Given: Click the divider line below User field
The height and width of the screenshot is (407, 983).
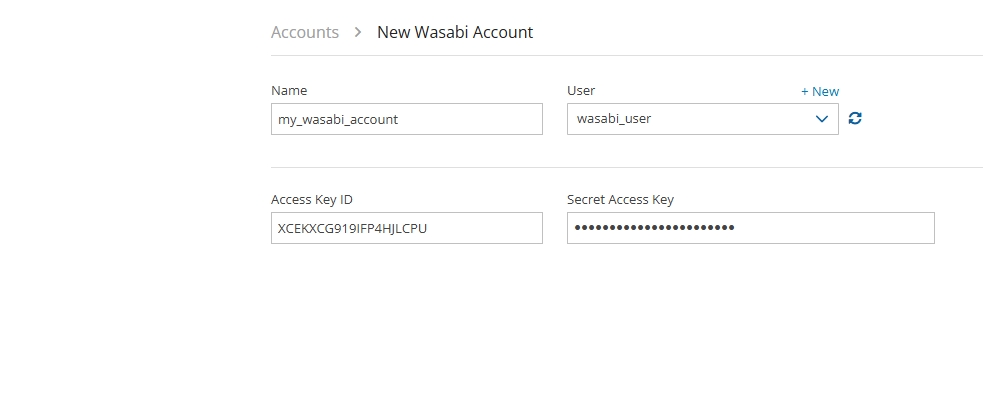Looking at the screenshot, I should 626,167.
